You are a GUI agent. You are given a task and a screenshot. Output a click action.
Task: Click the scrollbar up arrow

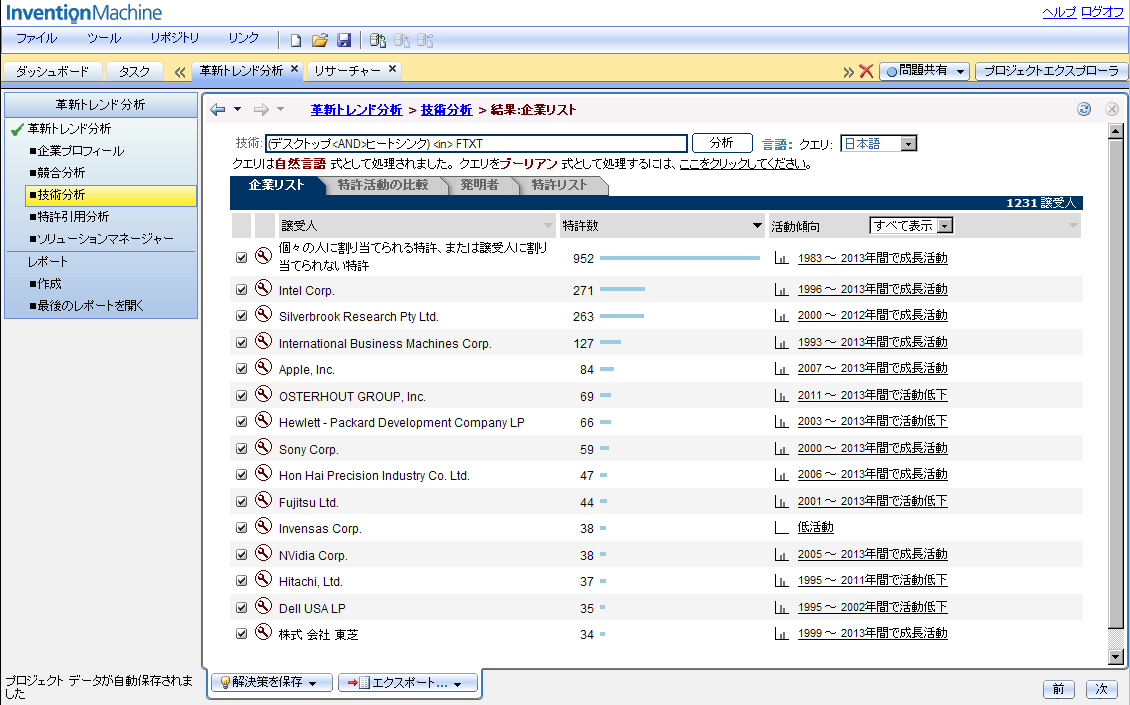(x=1116, y=130)
